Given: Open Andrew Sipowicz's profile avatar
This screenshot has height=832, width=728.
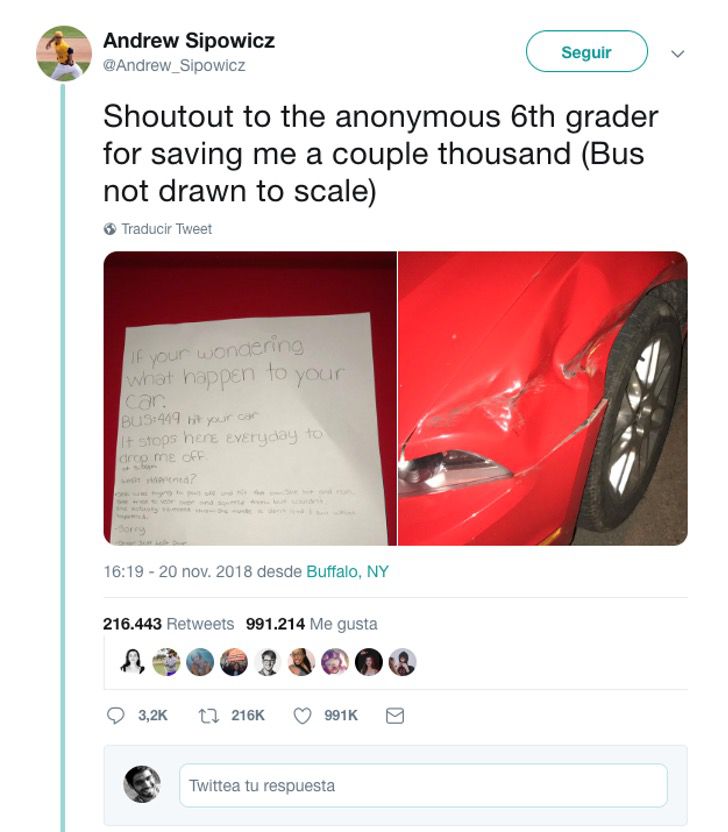Looking at the screenshot, I should click(64, 53).
